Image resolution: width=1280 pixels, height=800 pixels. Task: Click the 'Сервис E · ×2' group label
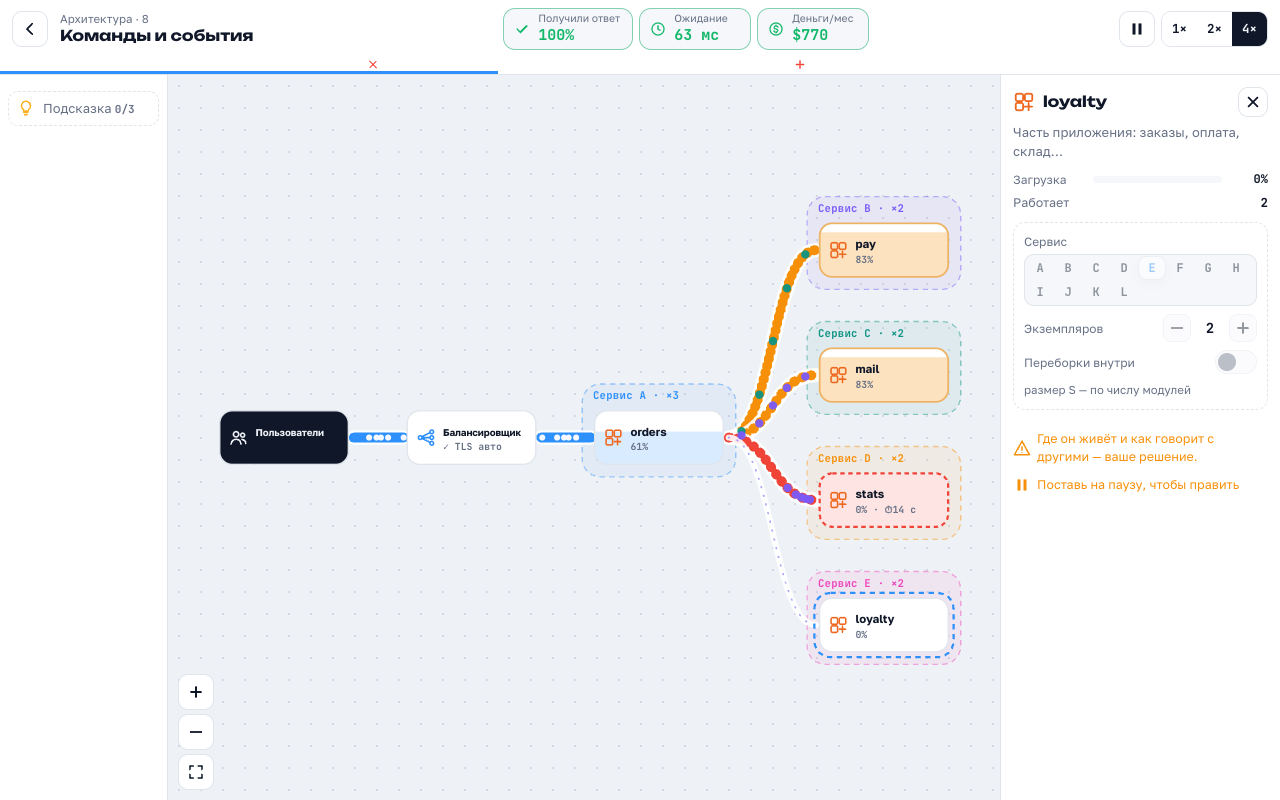[860, 584]
